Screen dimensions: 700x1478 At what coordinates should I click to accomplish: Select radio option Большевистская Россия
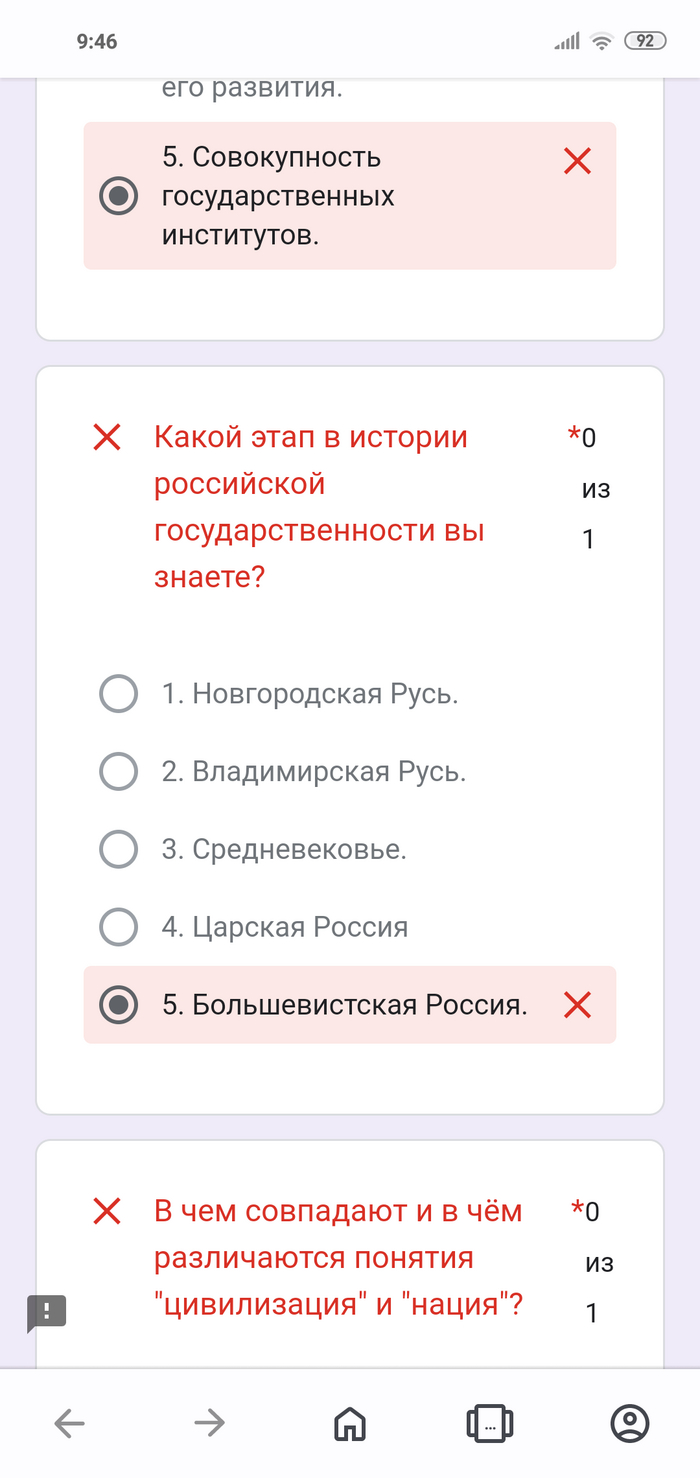(118, 1005)
